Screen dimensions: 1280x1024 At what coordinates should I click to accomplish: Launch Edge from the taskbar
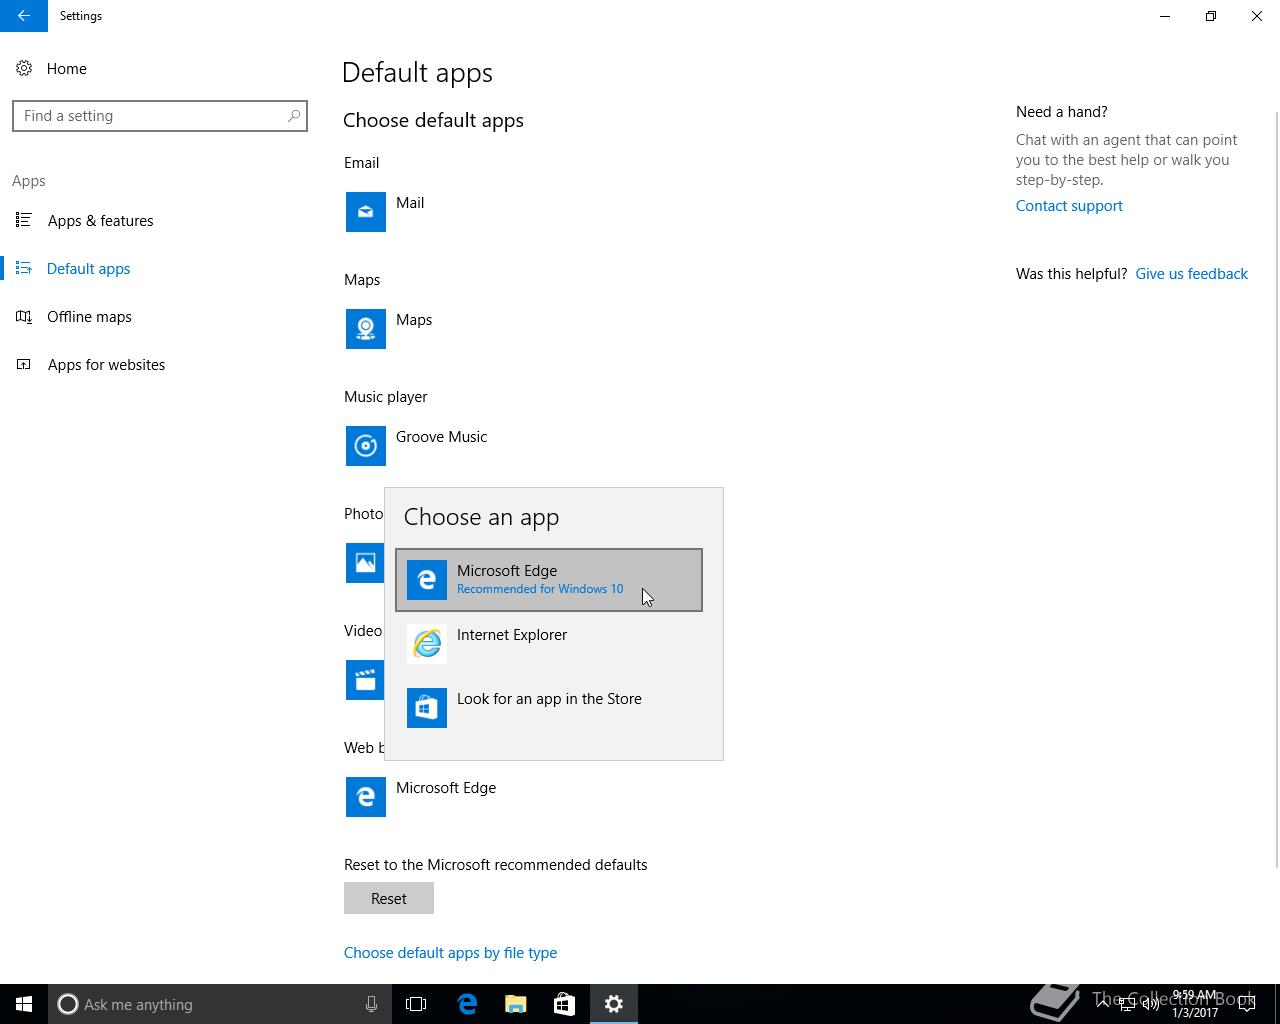pyautogui.click(x=467, y=1004)
